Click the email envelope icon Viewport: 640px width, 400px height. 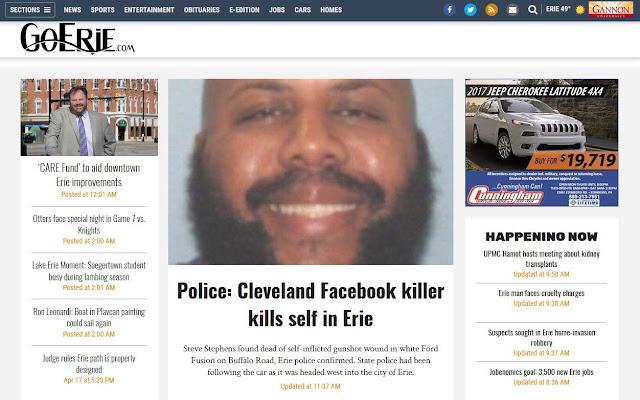pos(512,9)
